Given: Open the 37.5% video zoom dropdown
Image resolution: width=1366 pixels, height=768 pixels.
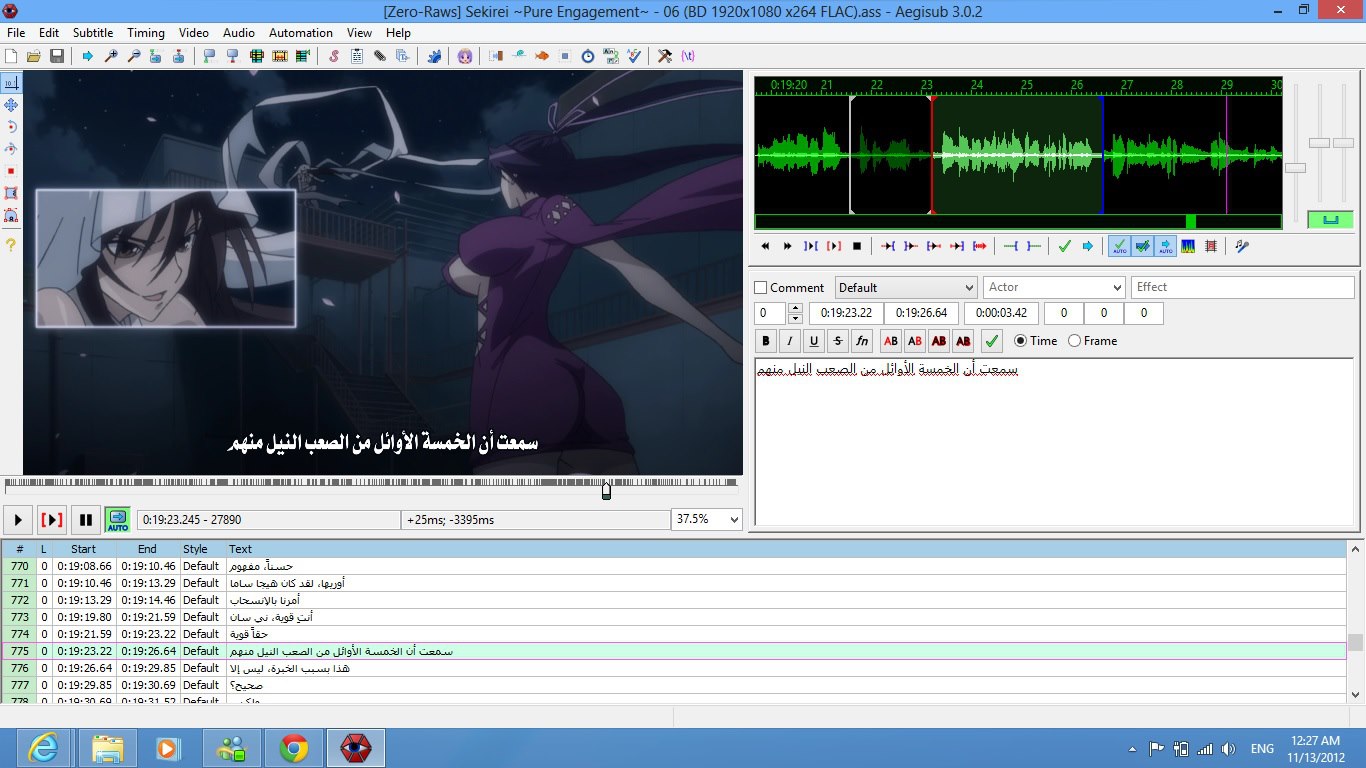Looking at the screenshot, I should pos(707,520).
